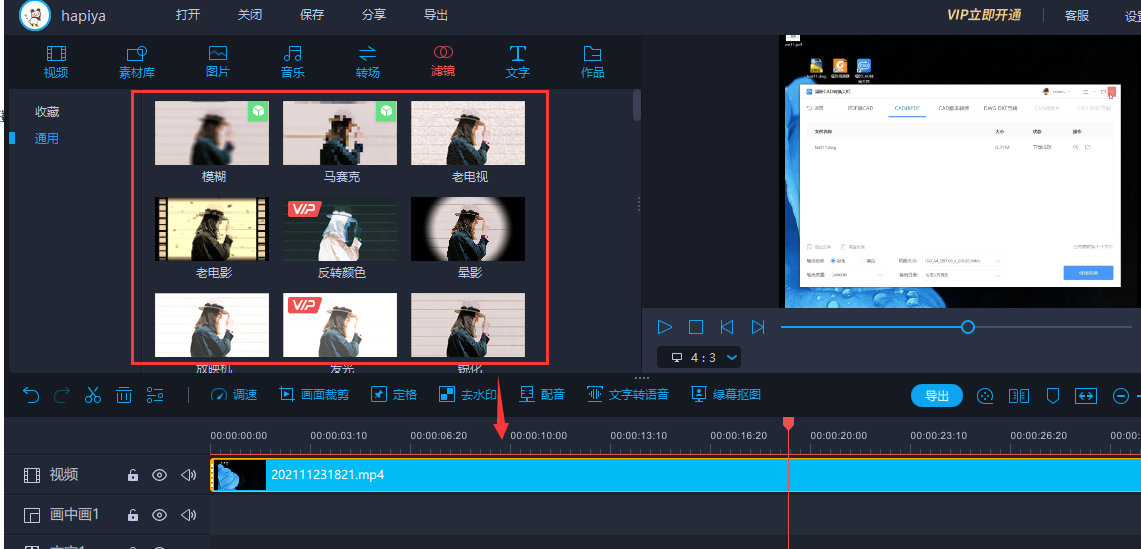Click the scissors split tool

tap(93, 395)
